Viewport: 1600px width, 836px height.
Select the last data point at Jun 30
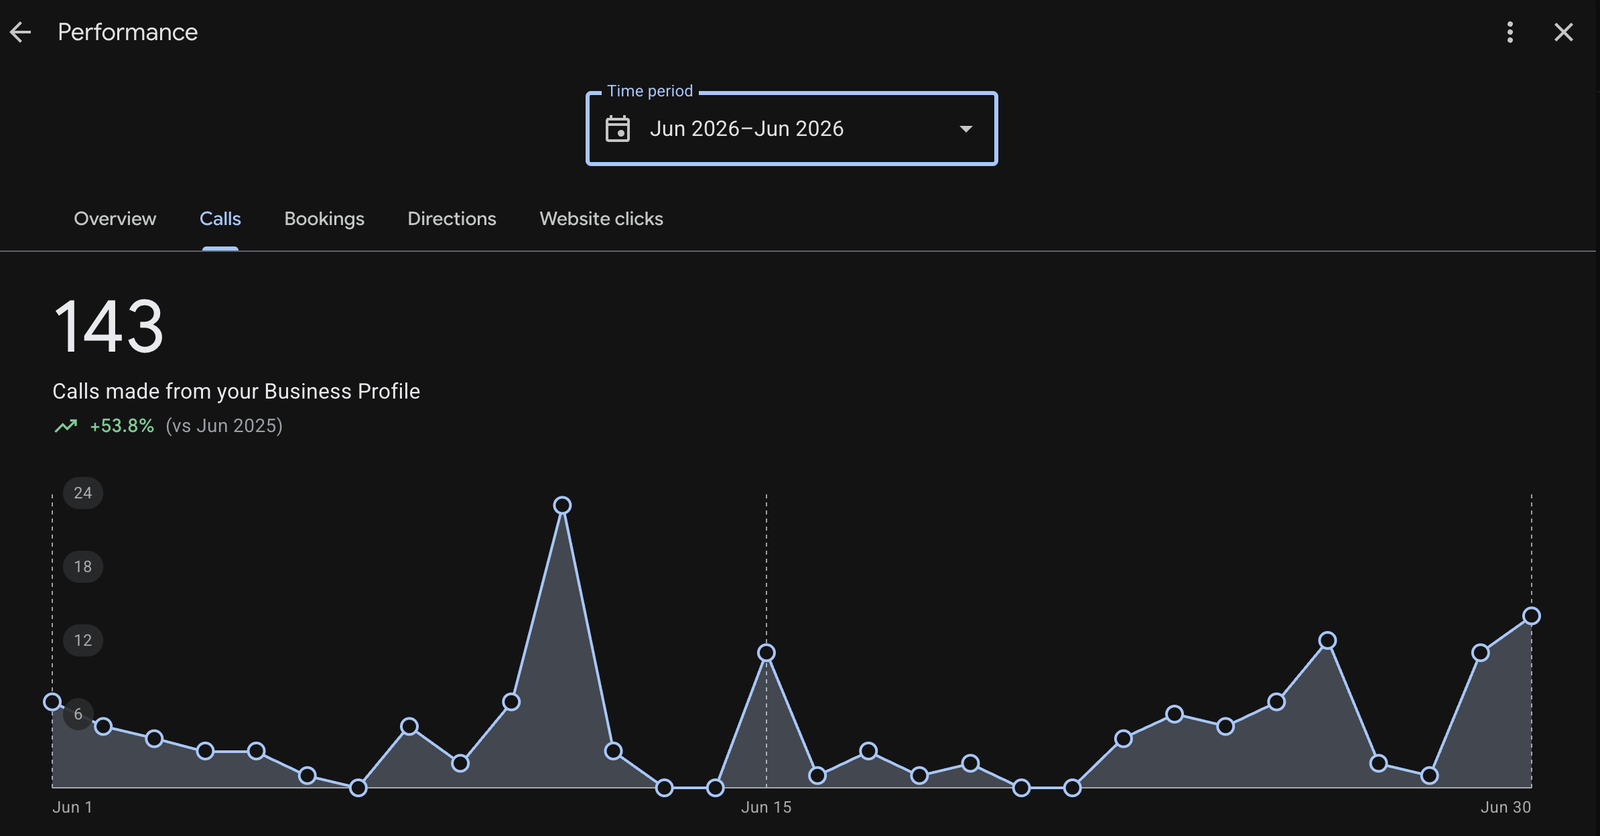pyautogui.click(x=1531, y=616)
